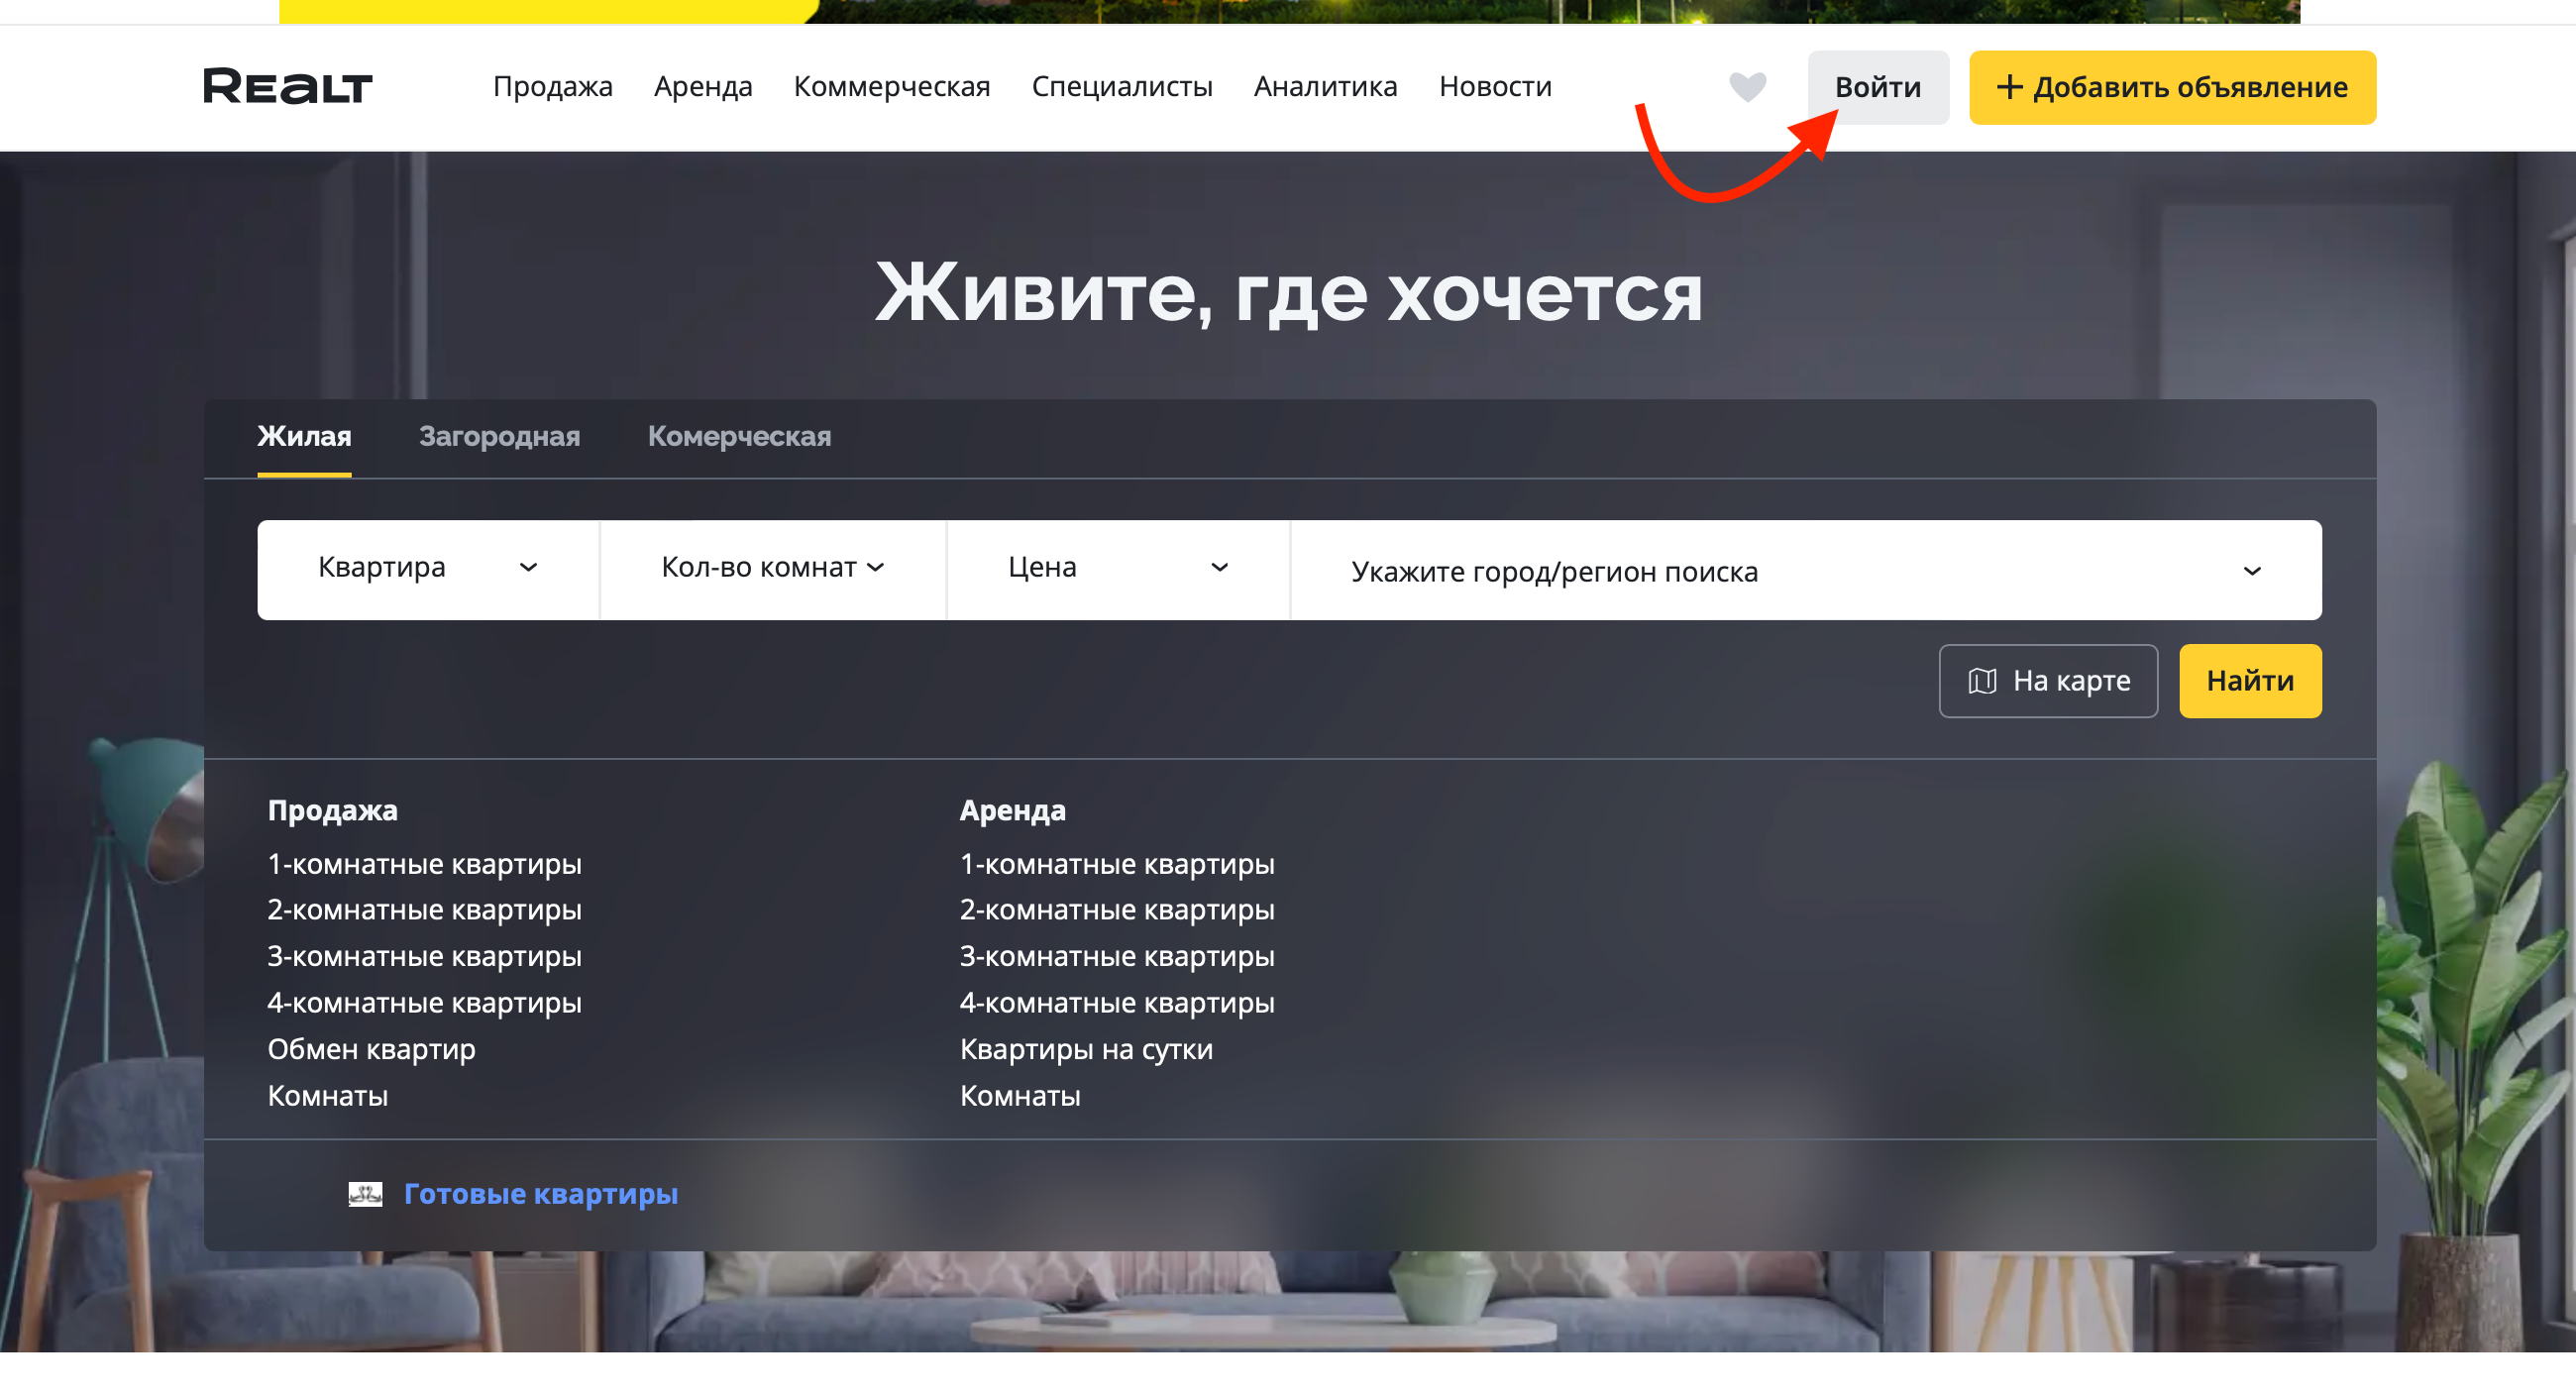Open the 'Готовые квартиры' link
Image resolution: width=2576 pixels, height=1395 pixels.
(541, 1194)
